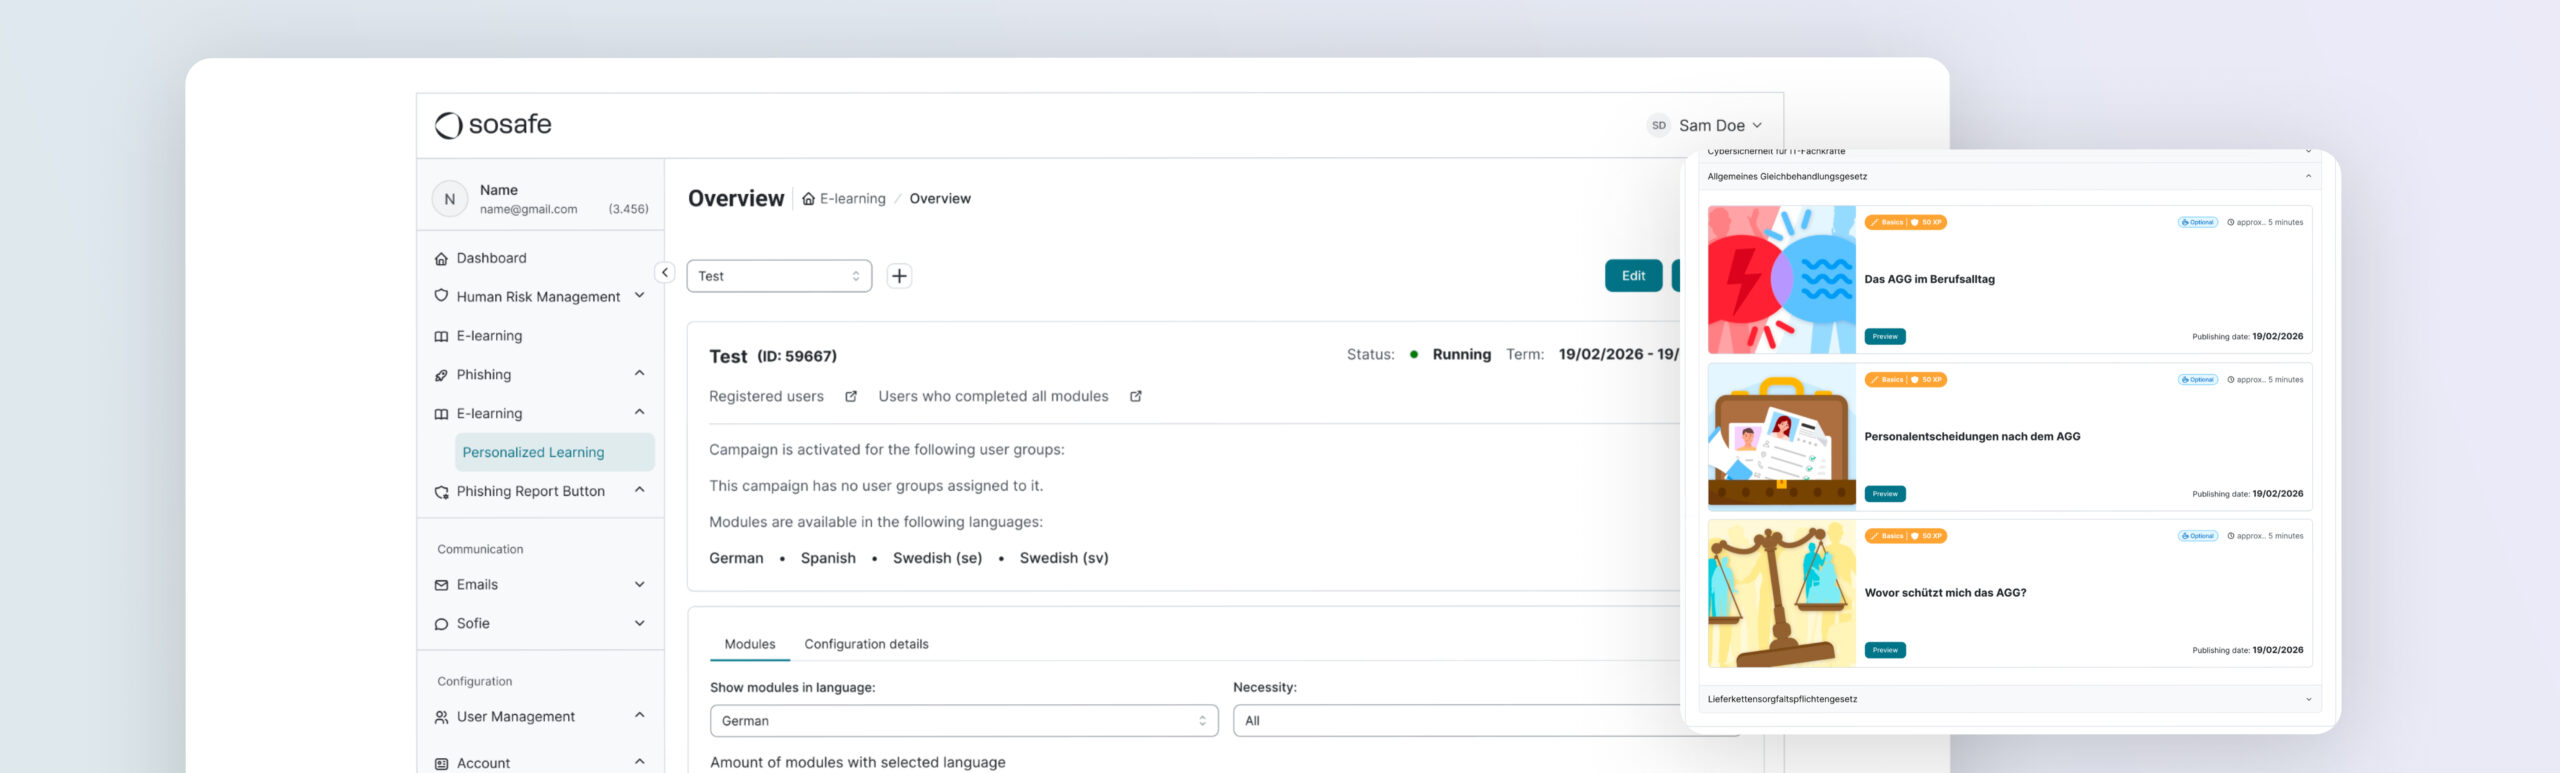The height and width of the screenshot is (773, 2560).
Task: Click the plus icon next to Test selector
Action: (899, 276)
